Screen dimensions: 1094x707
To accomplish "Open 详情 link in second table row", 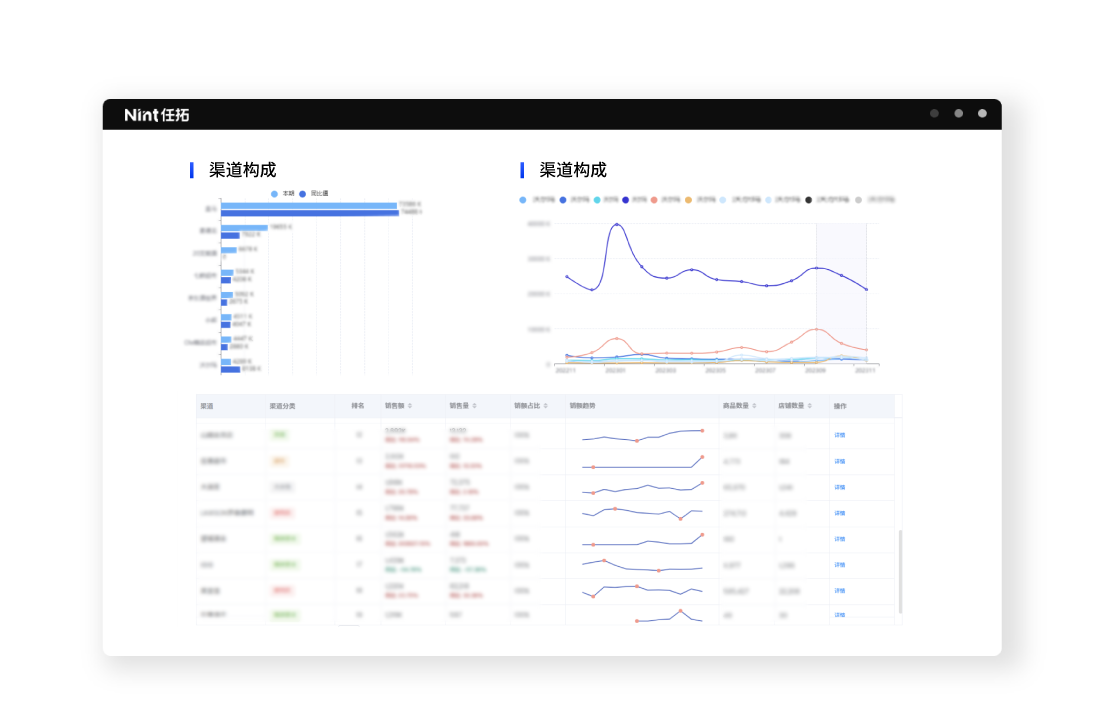I will point(839,461).
